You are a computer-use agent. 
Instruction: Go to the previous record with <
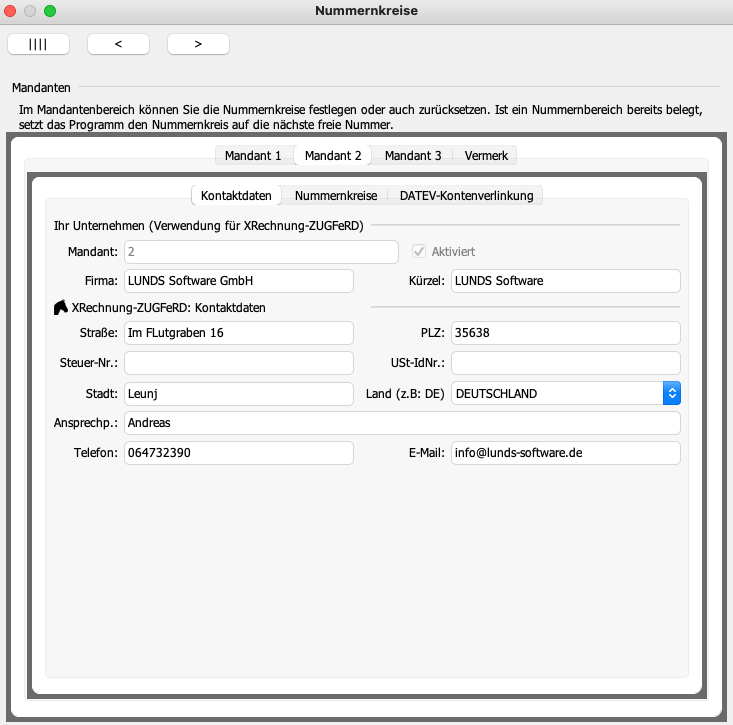[x=118, y=44]
